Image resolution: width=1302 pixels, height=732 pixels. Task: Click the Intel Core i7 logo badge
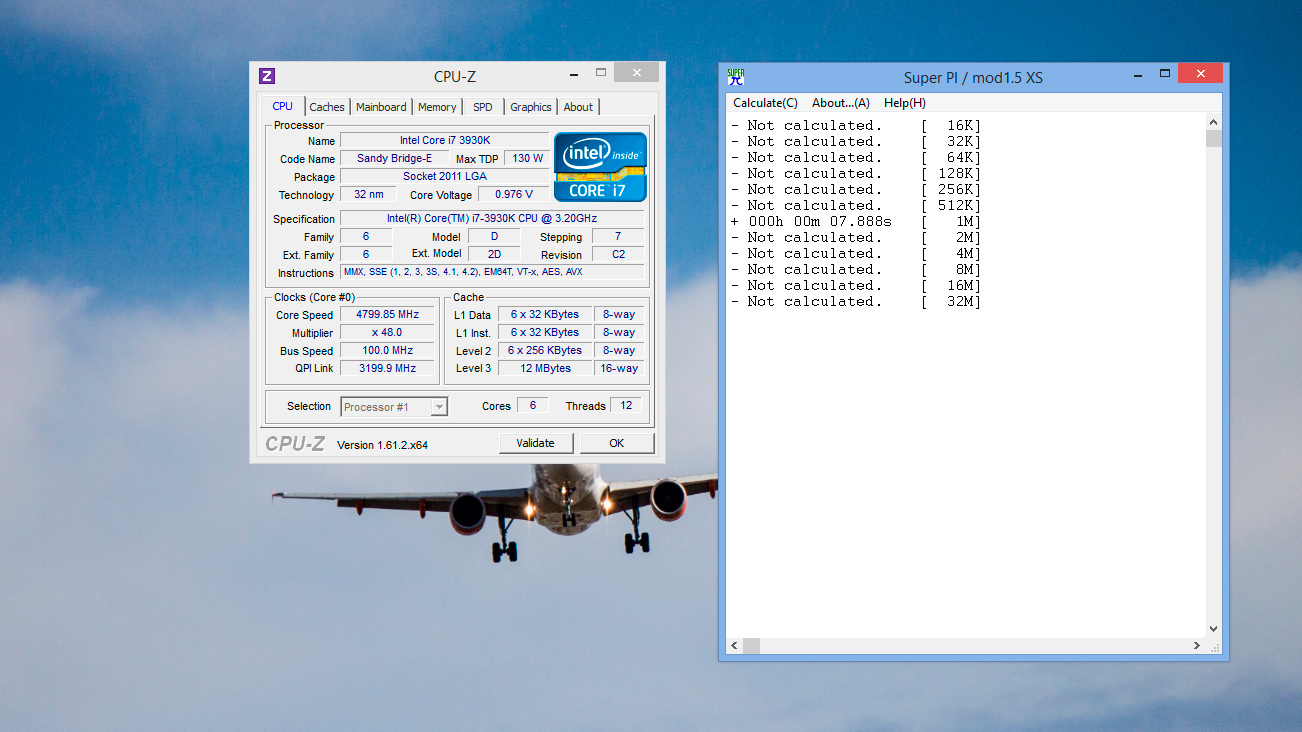coord(600,167)
